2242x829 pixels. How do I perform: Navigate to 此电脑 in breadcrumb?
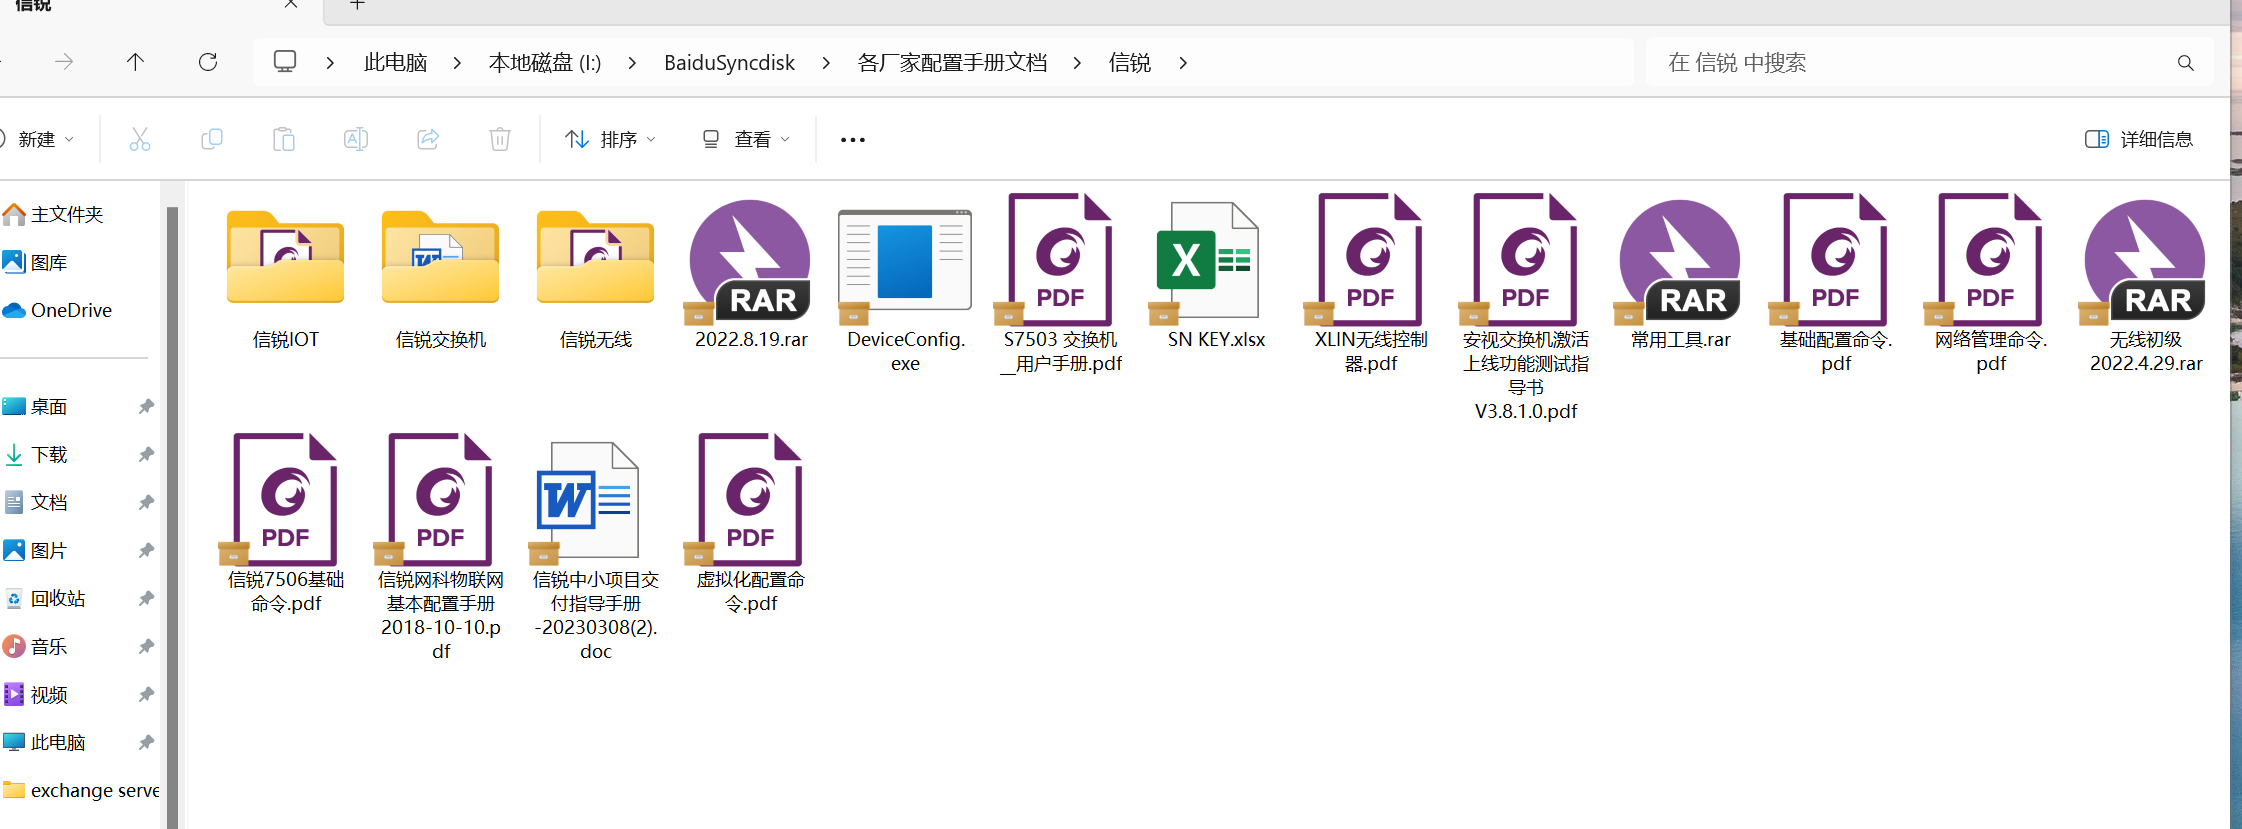(x=396, y=62)
